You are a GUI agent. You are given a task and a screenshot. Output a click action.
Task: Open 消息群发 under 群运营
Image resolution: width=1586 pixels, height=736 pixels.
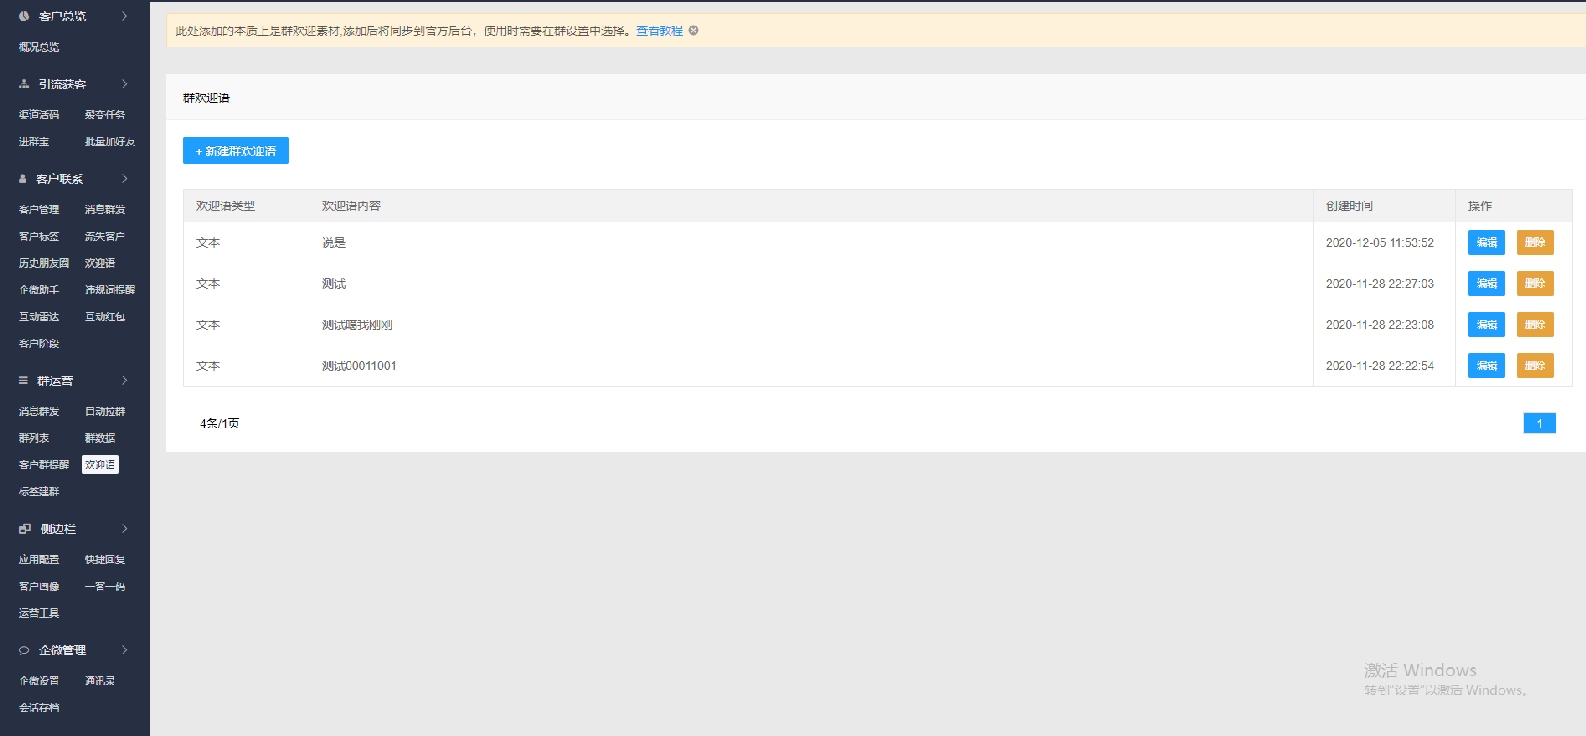[39, 412]
